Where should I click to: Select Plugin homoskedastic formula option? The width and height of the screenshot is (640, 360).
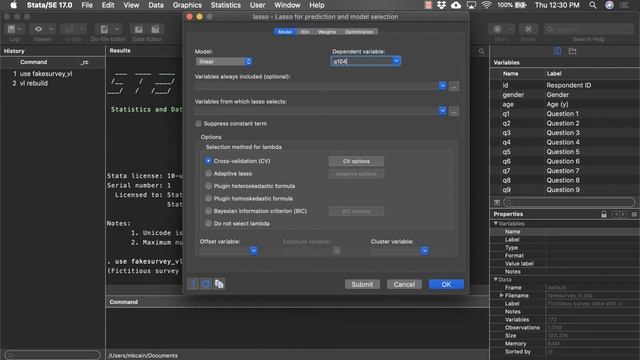[208, 198]
